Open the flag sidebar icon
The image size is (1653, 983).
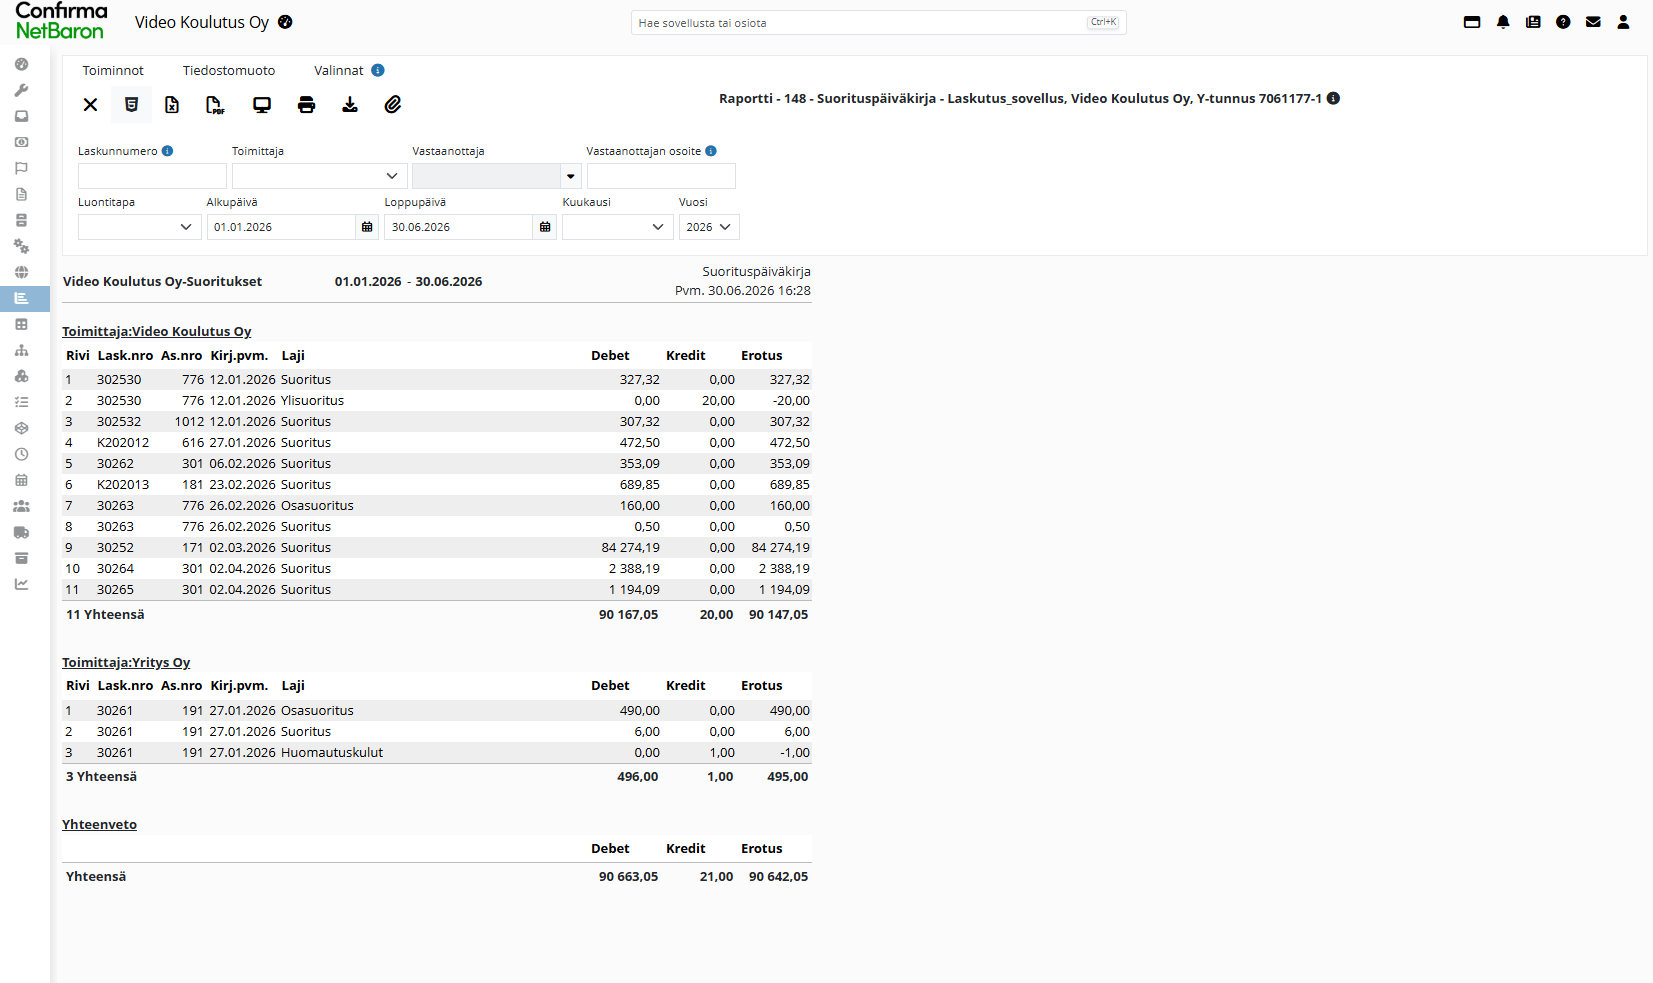tap(21, 168)
